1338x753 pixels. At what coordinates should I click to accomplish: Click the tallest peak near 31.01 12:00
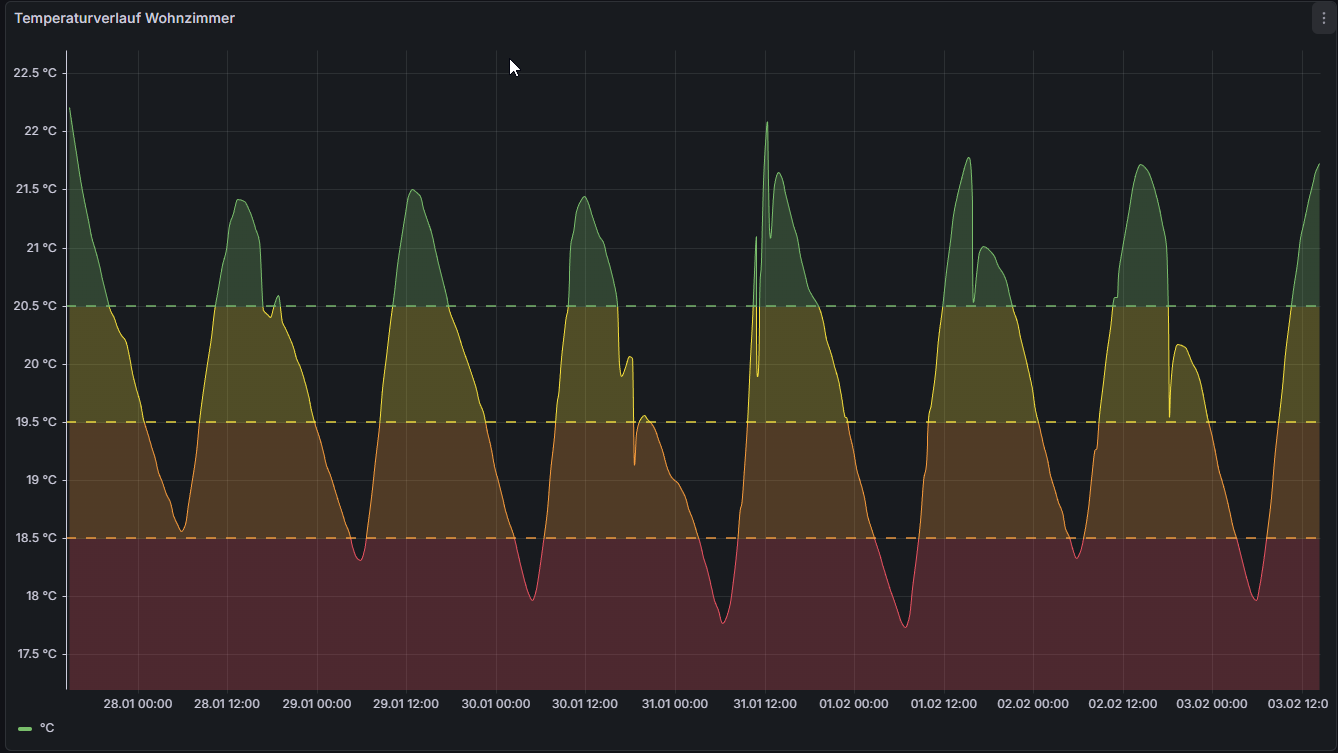pos(767,123)
